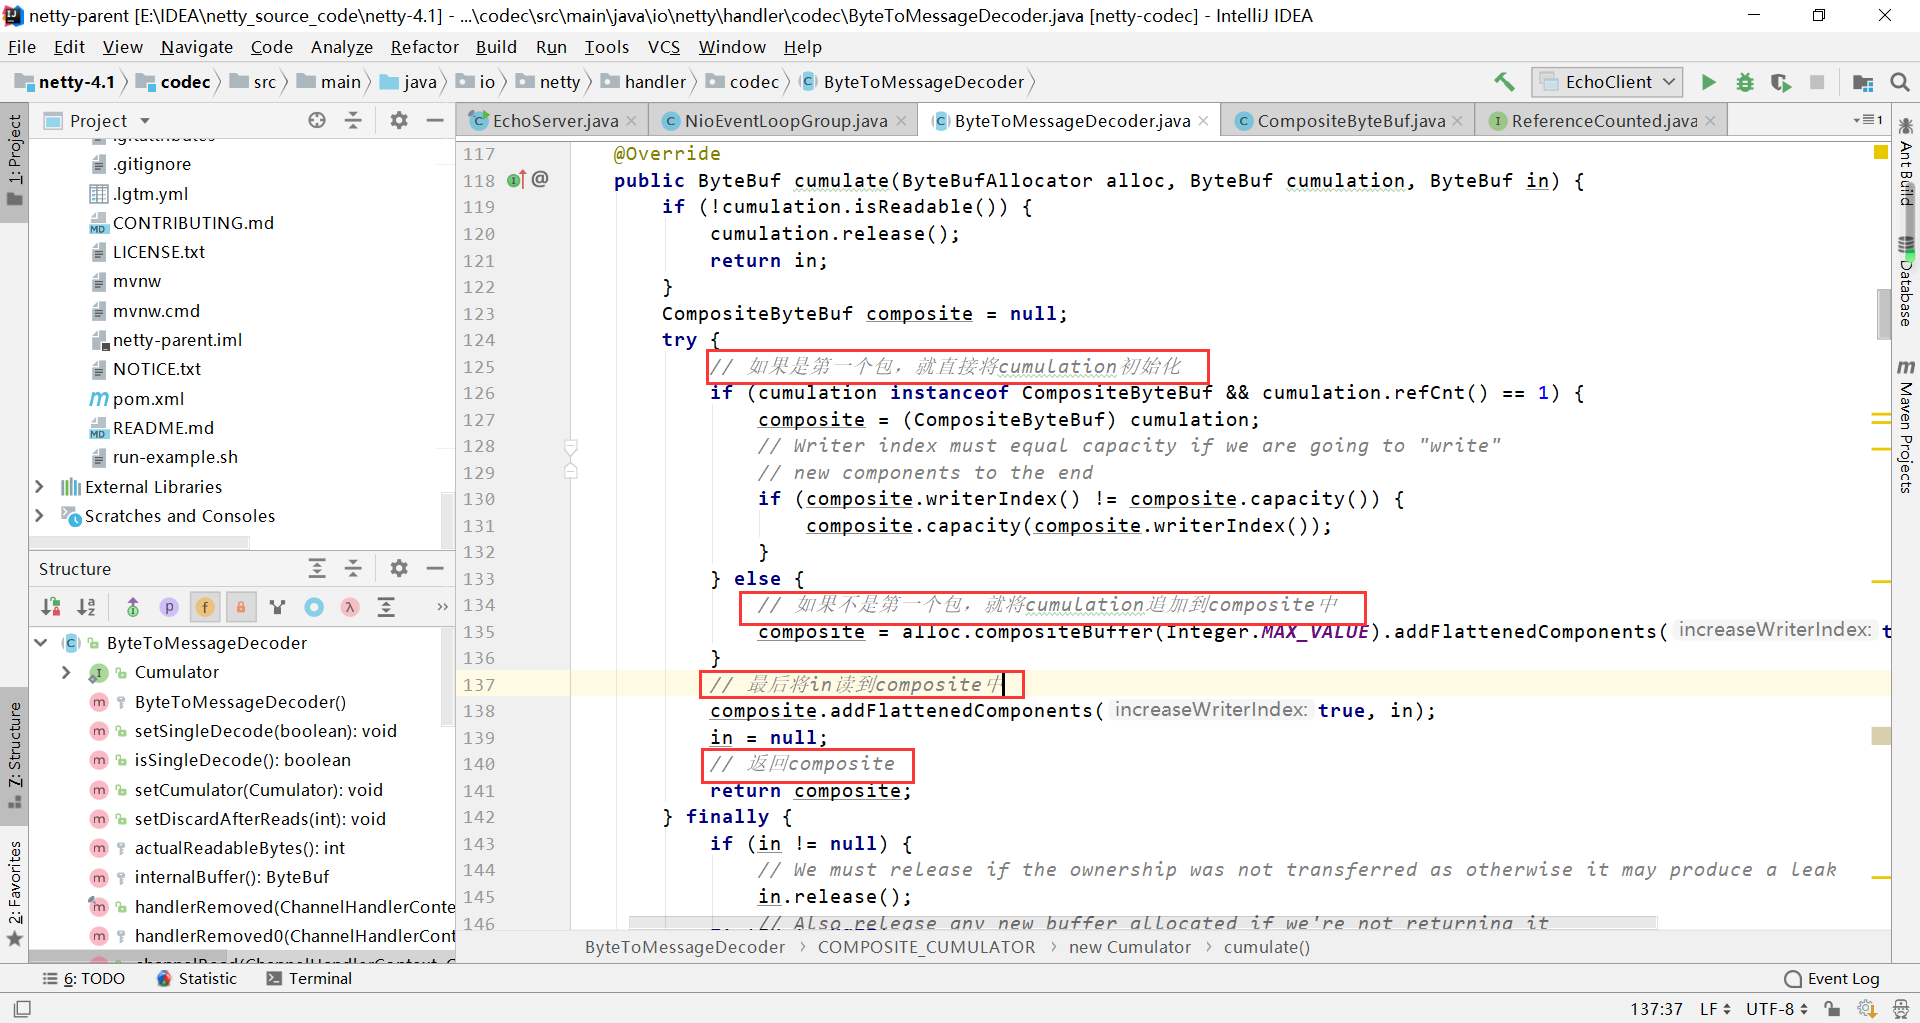Click the override gutter icon on line 118
Screen dimensions: 1920x1023
516,180
